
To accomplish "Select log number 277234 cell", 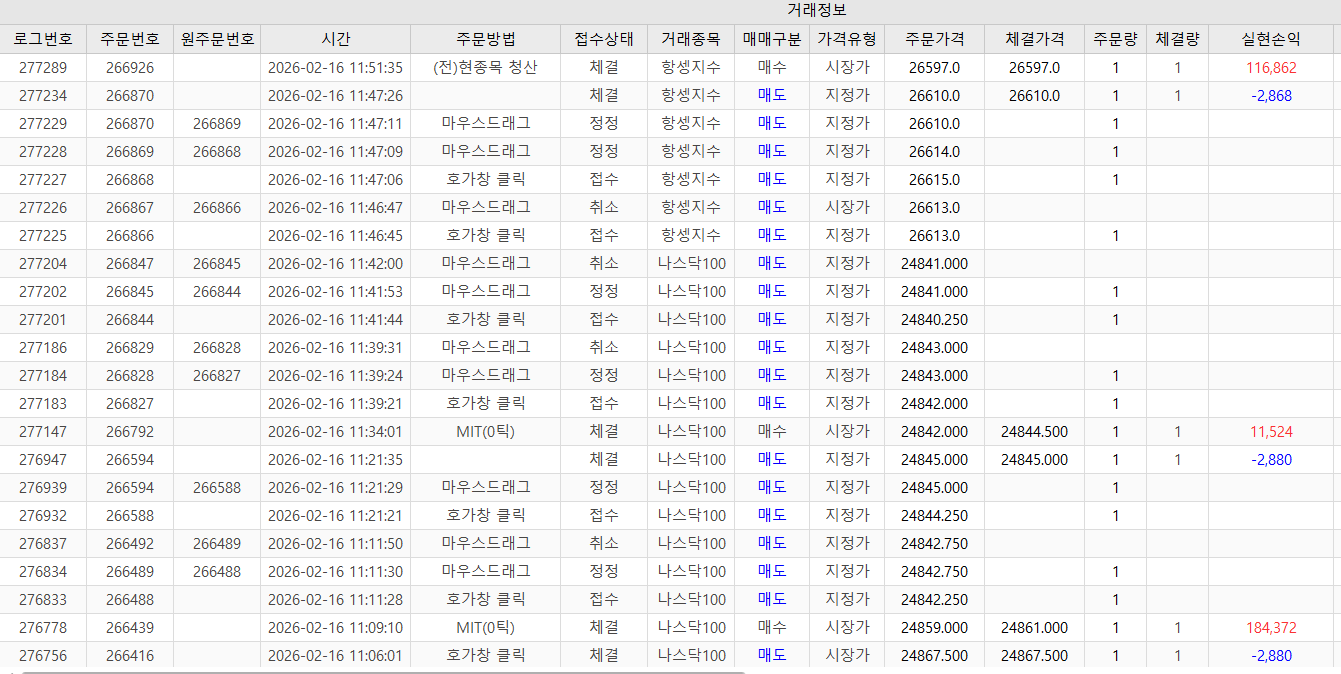I will (43, 96).
